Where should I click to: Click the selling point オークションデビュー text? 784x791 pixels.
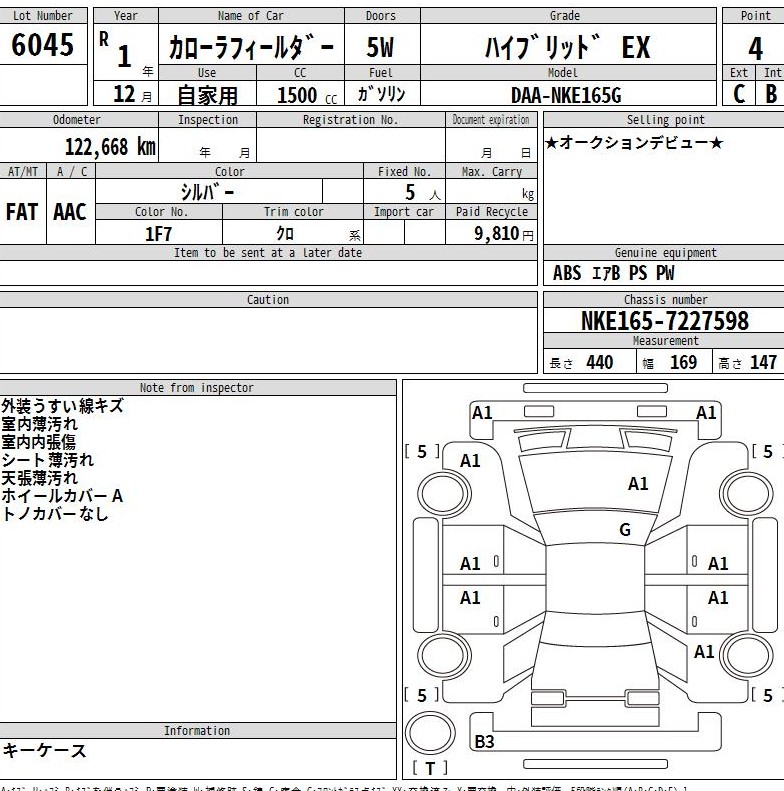[x=634, y=143]
